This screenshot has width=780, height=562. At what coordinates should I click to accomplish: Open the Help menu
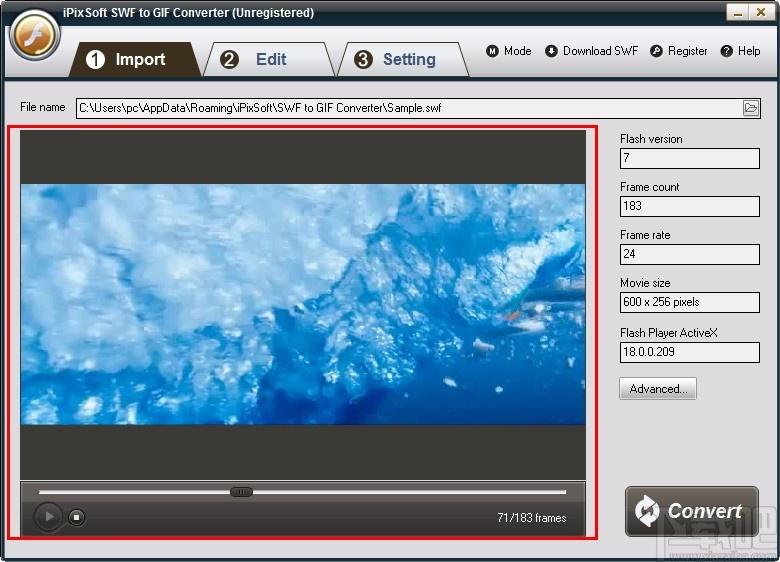click(x=740, y=51)
